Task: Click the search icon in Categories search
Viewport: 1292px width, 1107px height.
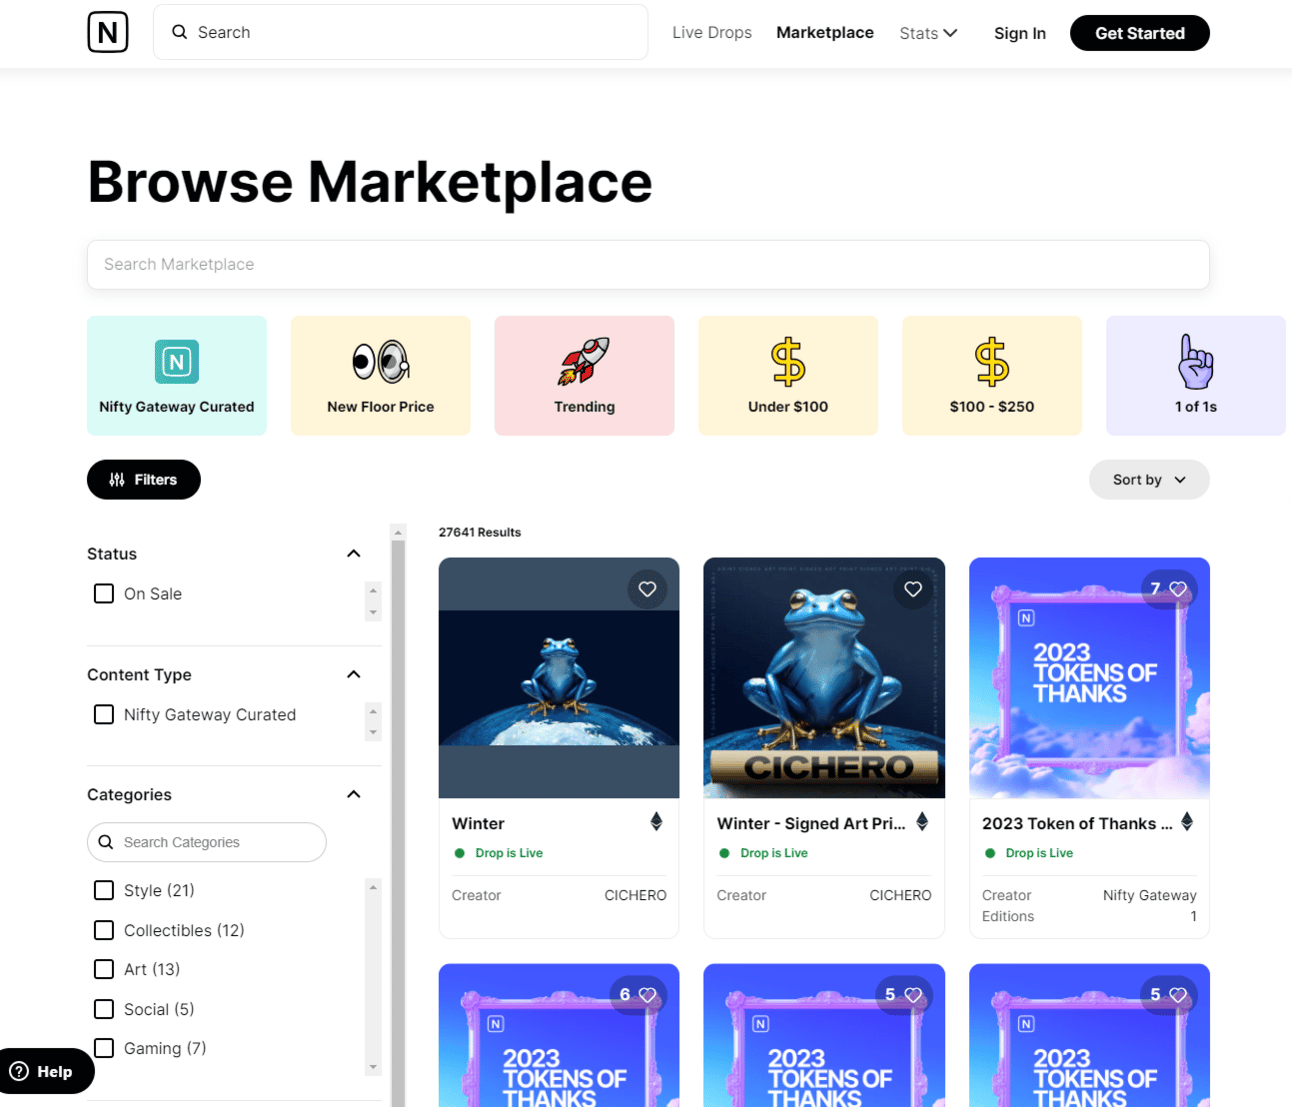Action: (x=106, y=842)
